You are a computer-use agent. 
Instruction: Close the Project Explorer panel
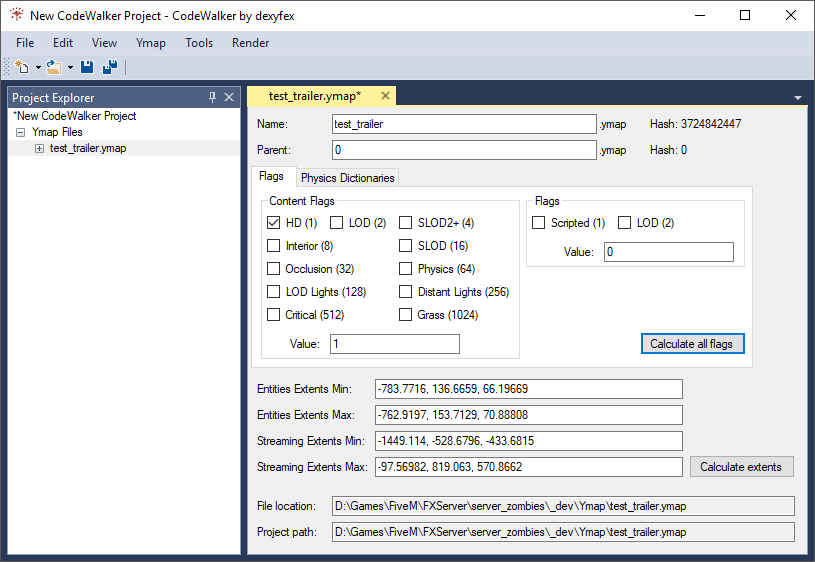point(229,97)
